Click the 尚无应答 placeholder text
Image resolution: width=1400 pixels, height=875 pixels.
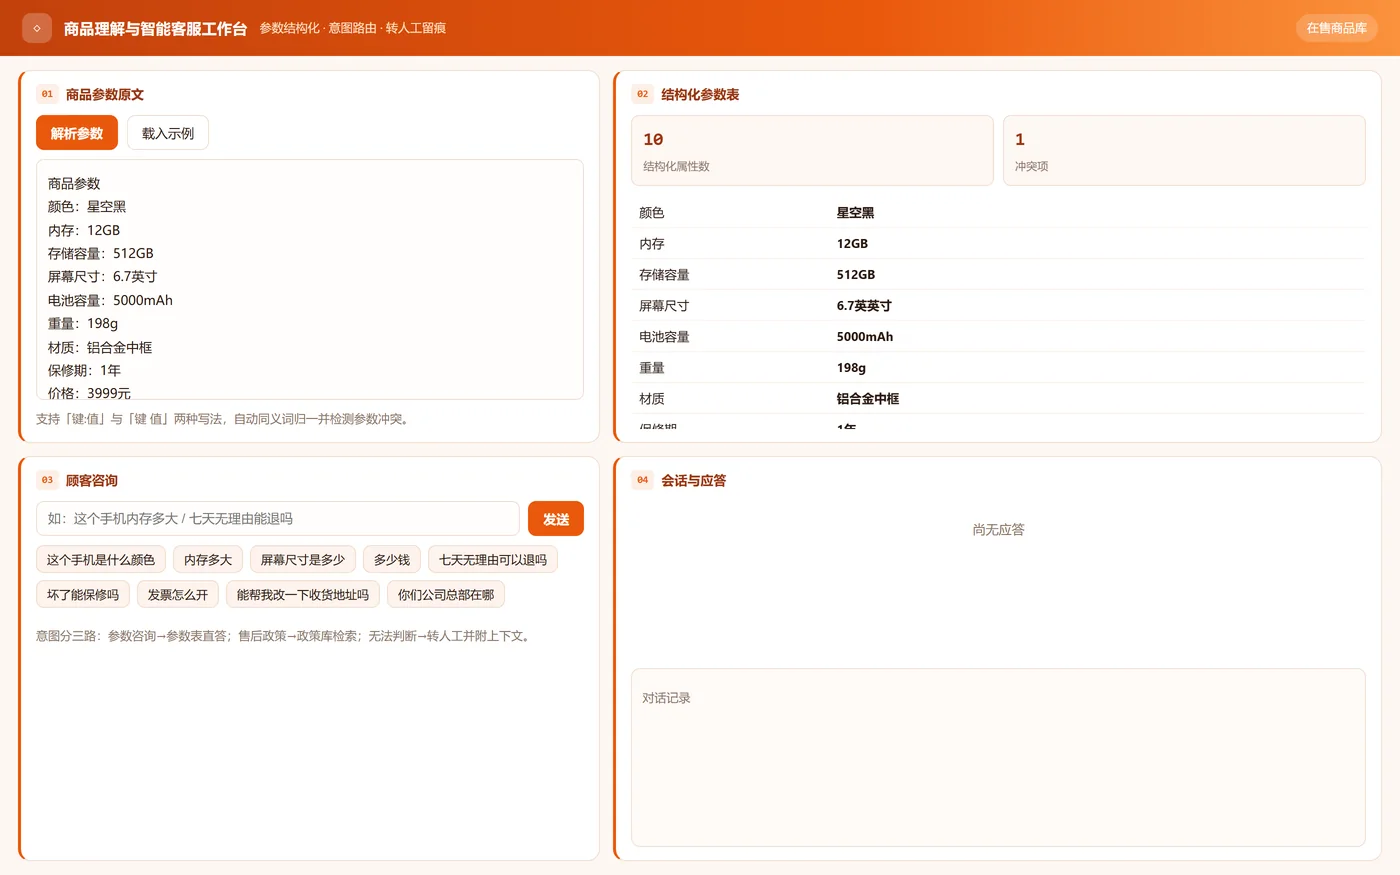click(x=998, y=530)
